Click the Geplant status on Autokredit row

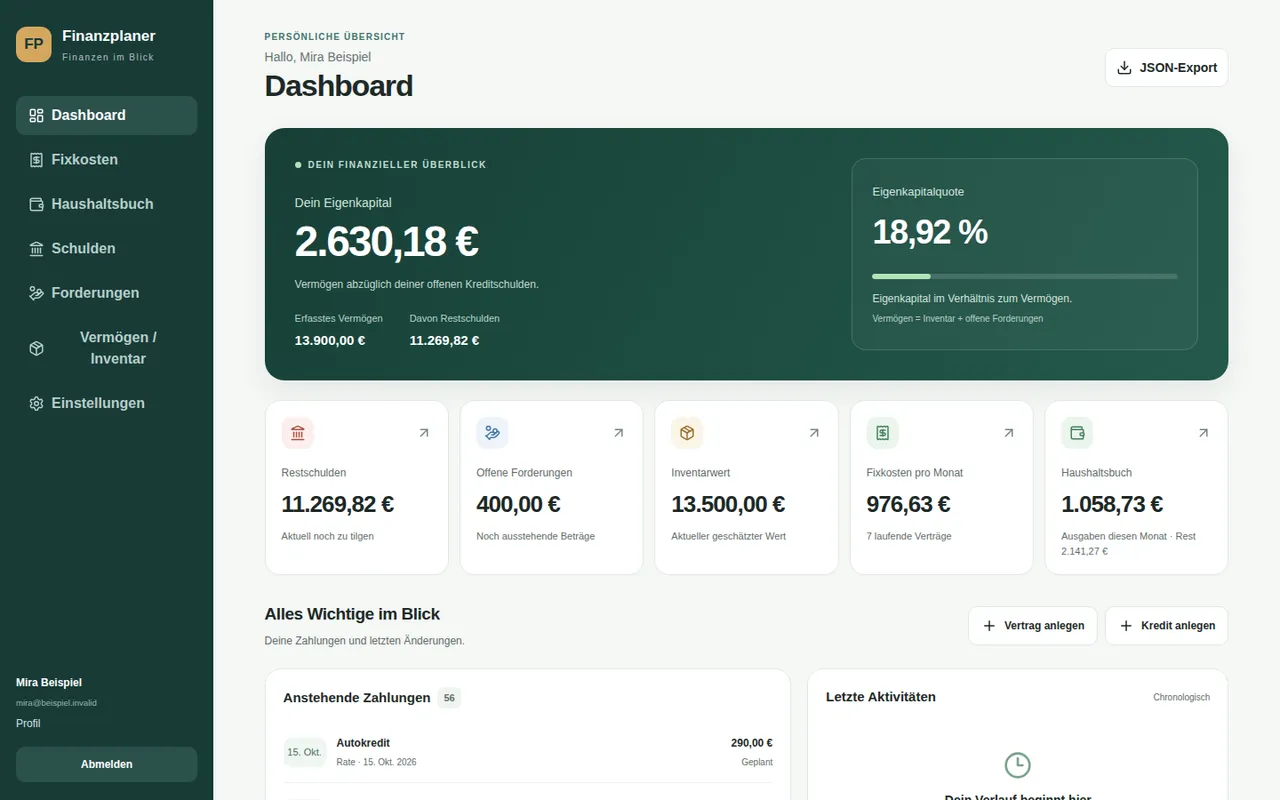(755, 762)
